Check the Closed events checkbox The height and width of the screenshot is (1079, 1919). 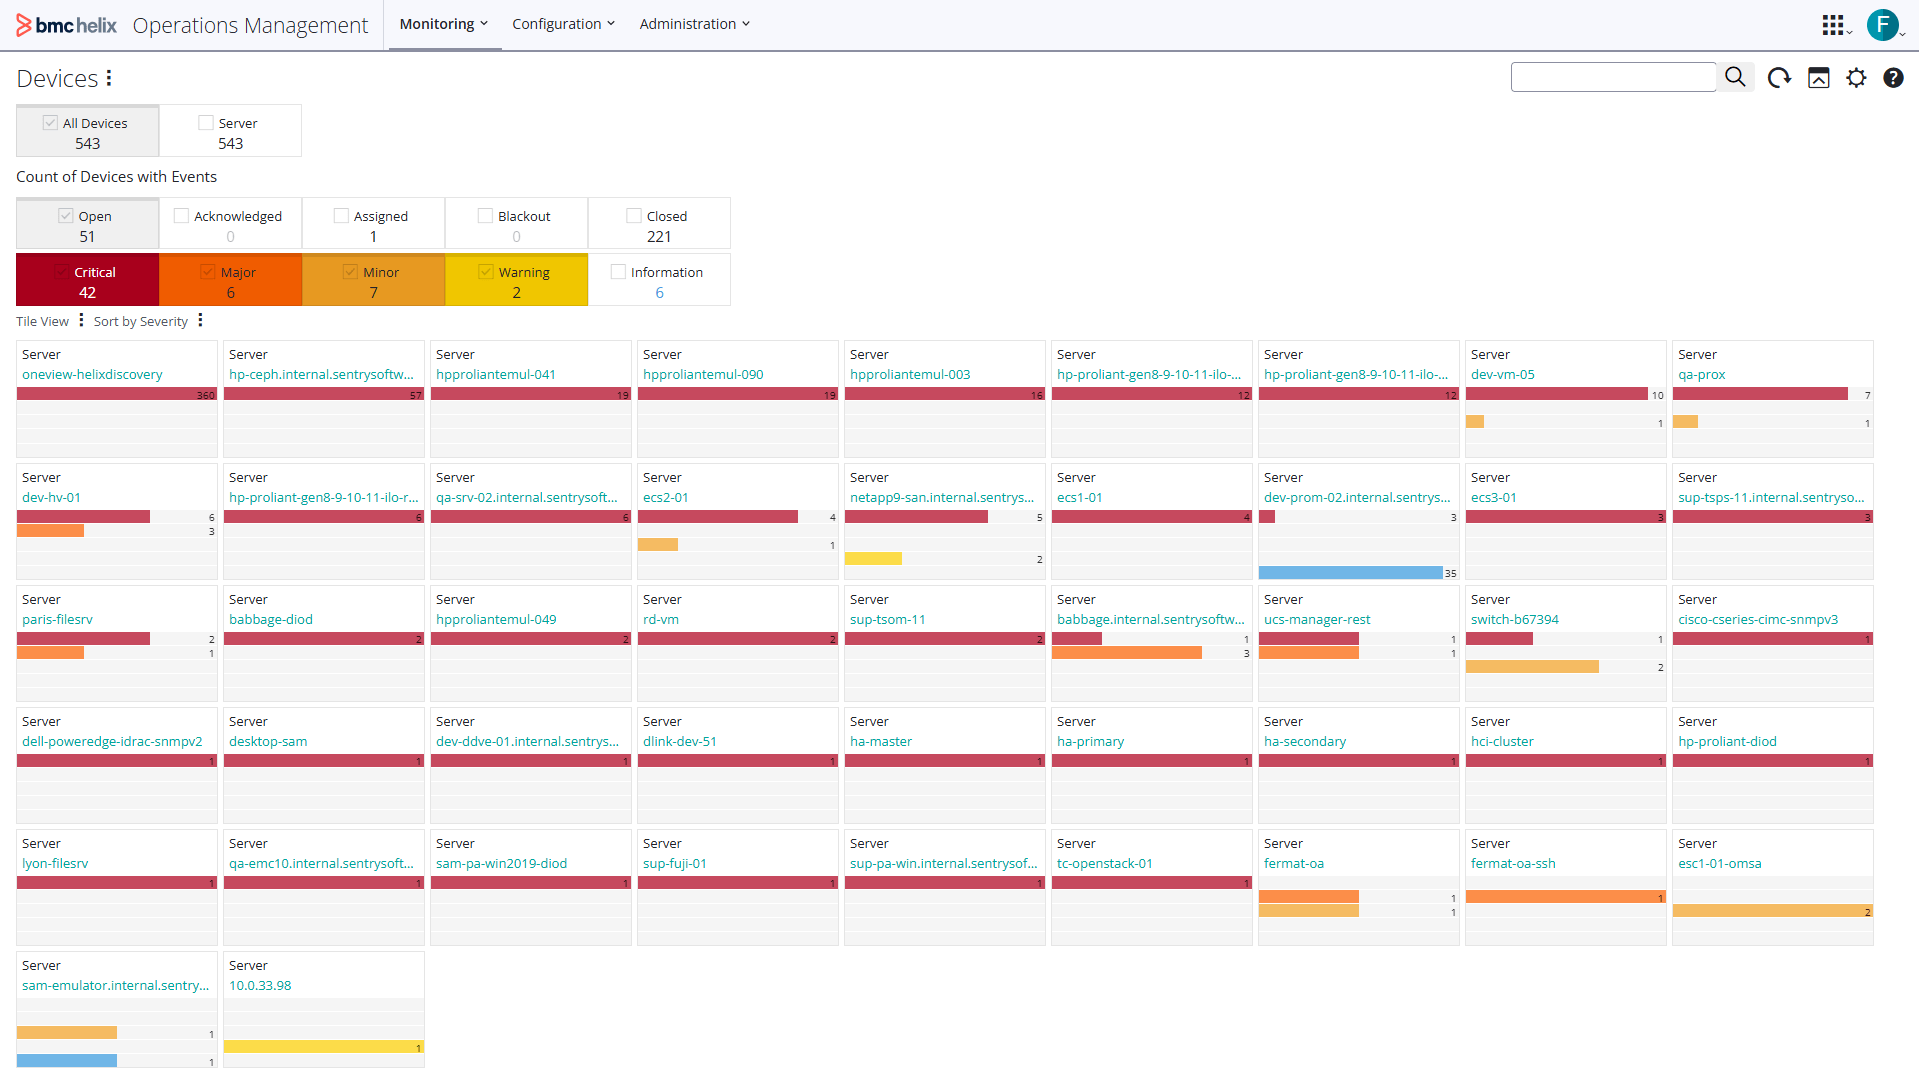pyautogui.click(x=634, y=216)
